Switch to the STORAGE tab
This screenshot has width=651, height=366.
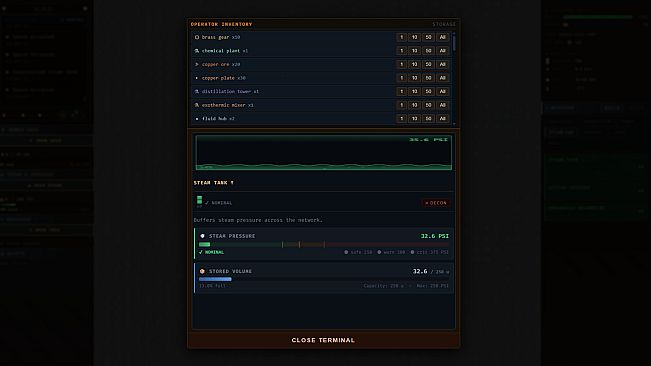444,24
